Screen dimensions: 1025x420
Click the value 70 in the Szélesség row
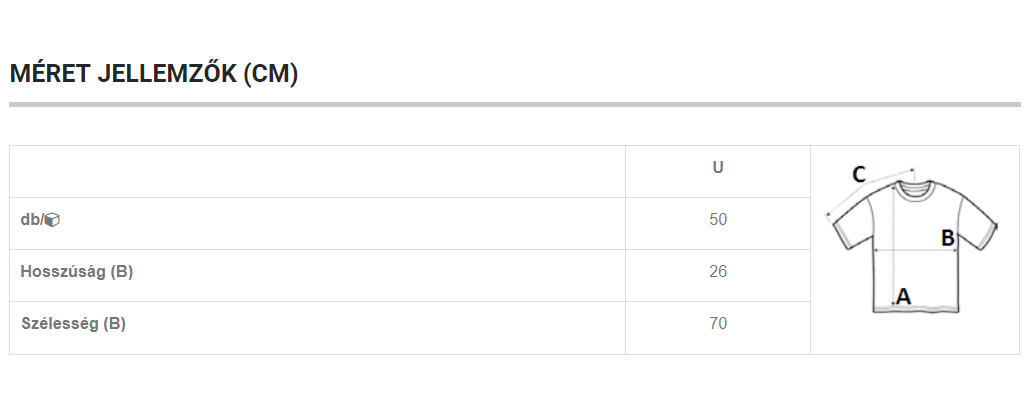[x=718, y=323]
